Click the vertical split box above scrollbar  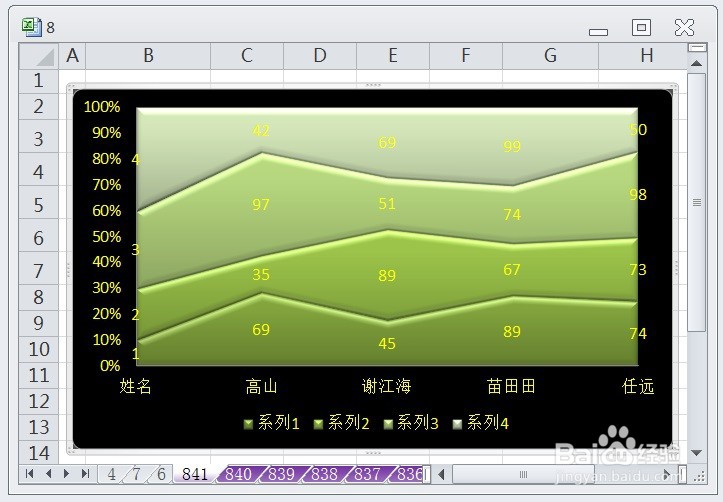697,47
